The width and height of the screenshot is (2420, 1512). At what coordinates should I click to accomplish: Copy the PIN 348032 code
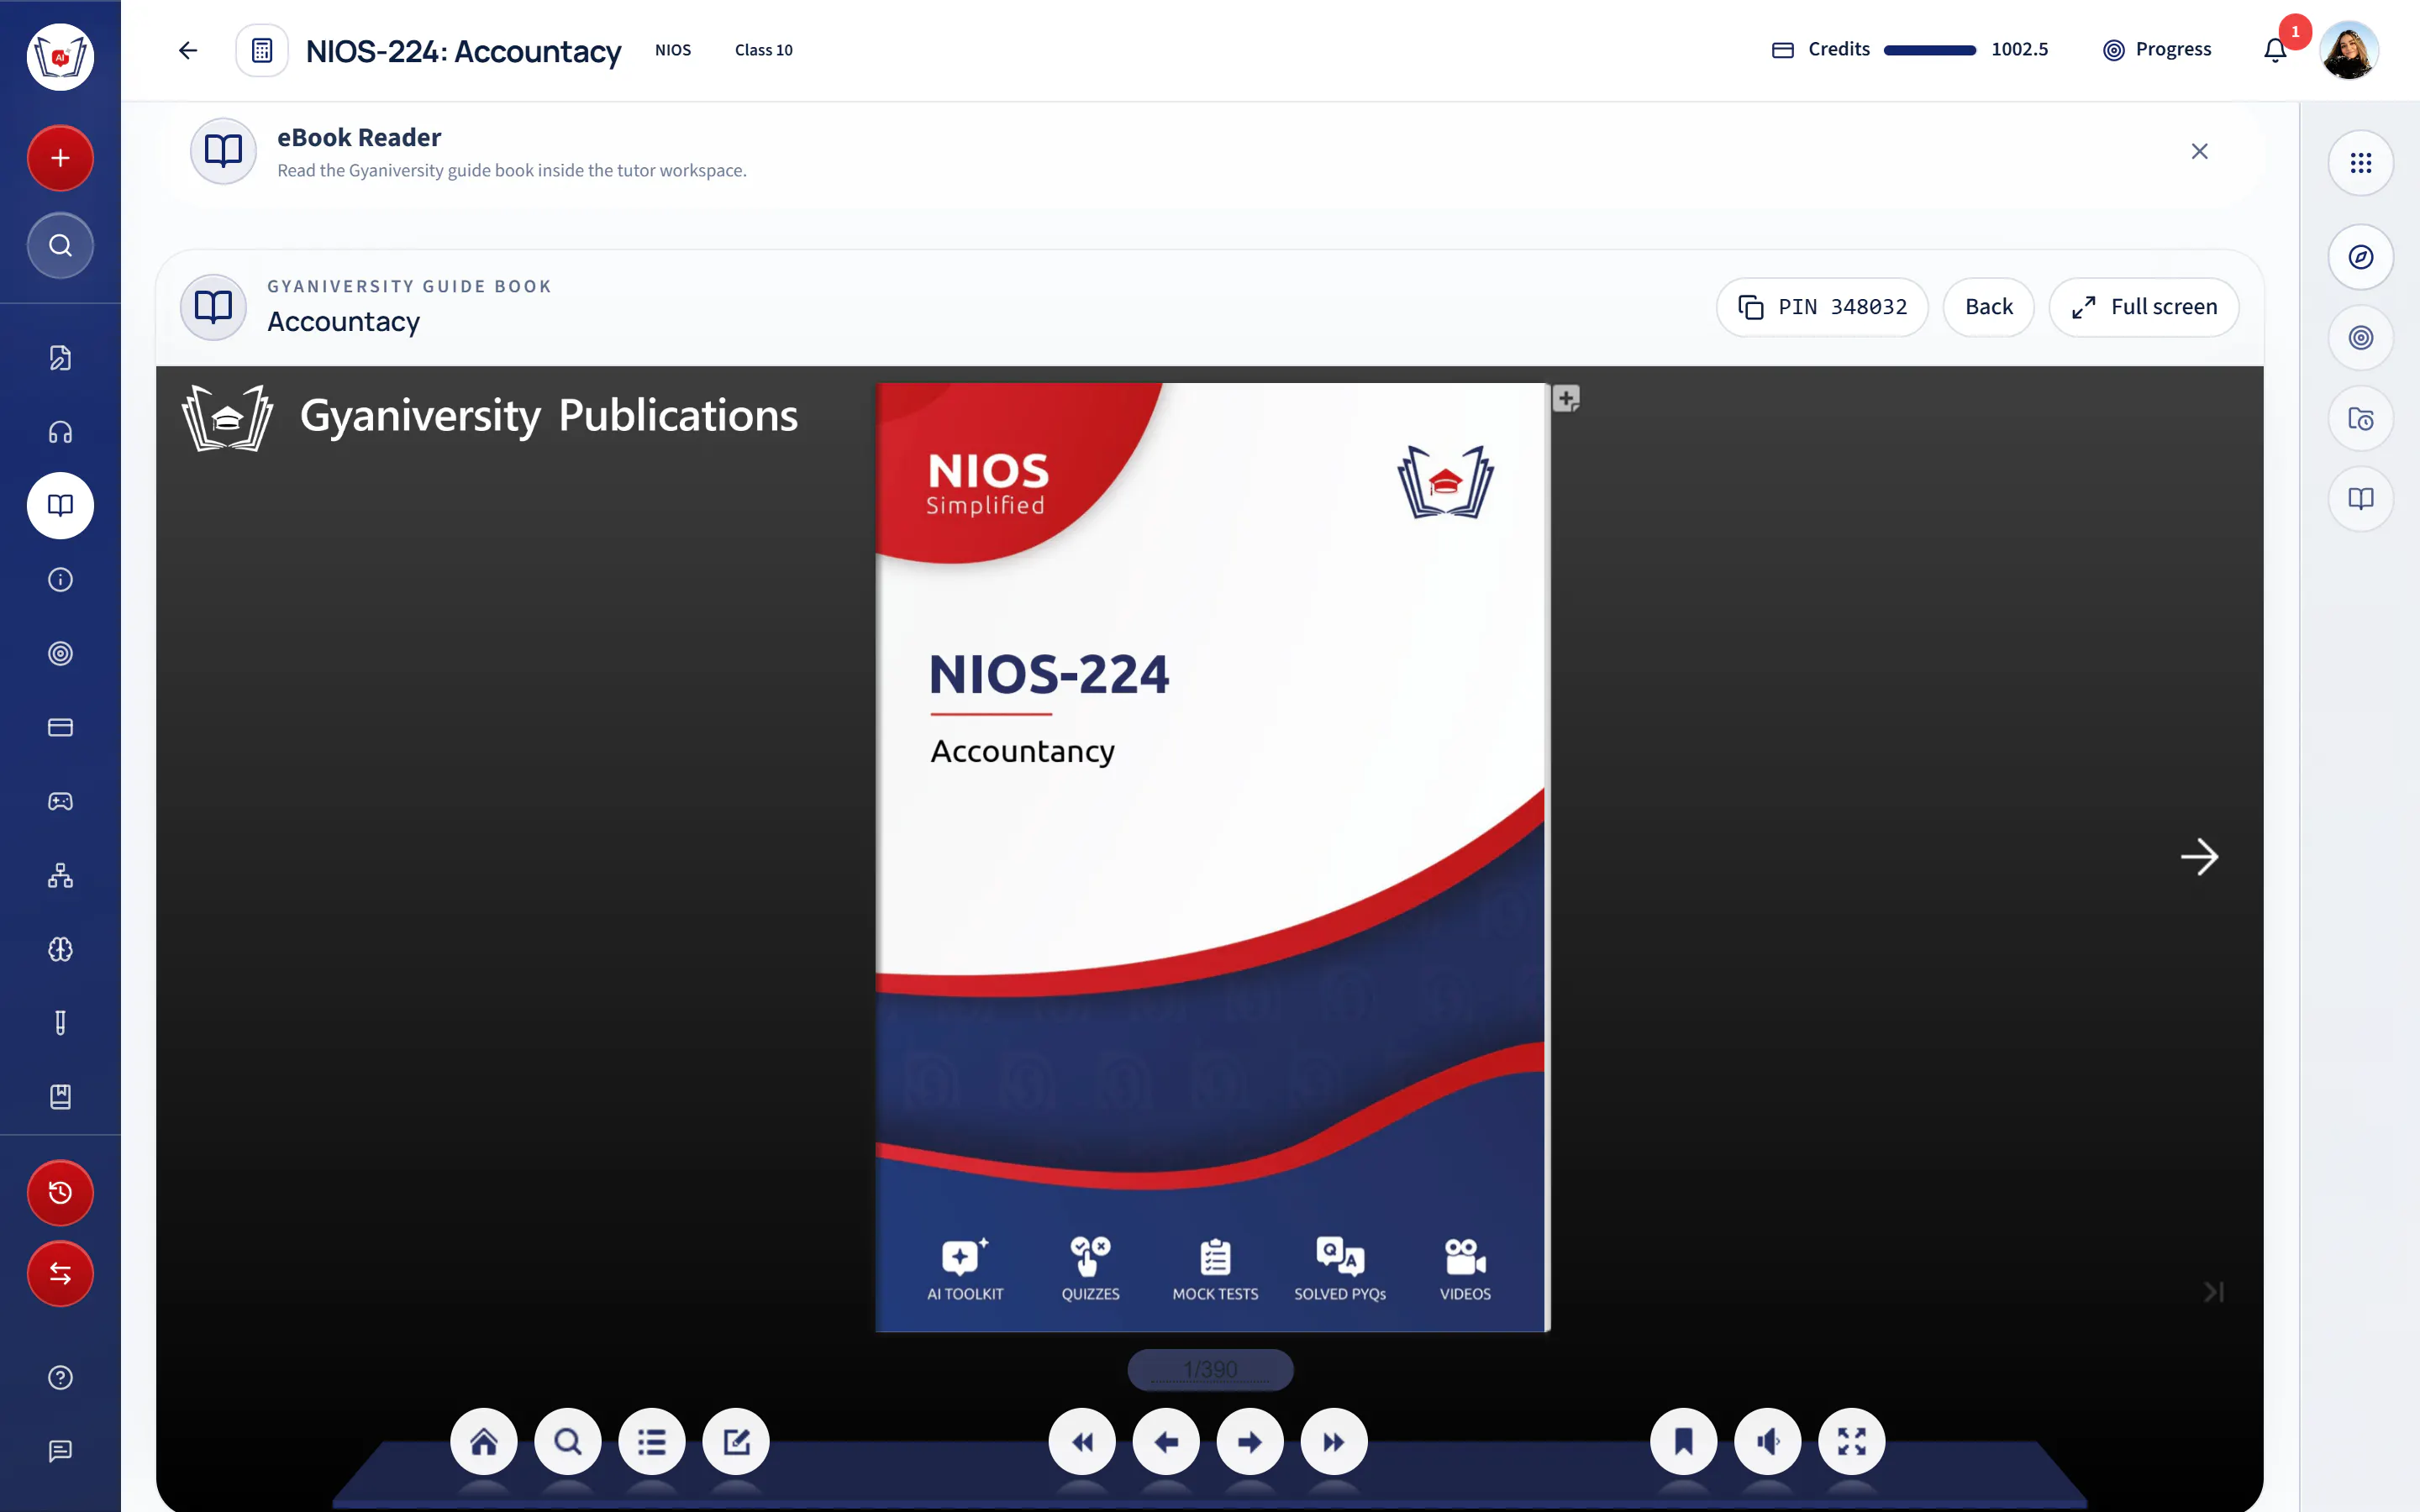pos(1822,307)
